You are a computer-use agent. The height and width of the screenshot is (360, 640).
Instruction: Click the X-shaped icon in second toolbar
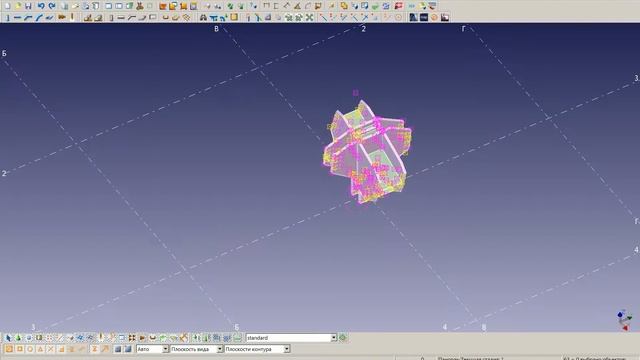point(309,18)
